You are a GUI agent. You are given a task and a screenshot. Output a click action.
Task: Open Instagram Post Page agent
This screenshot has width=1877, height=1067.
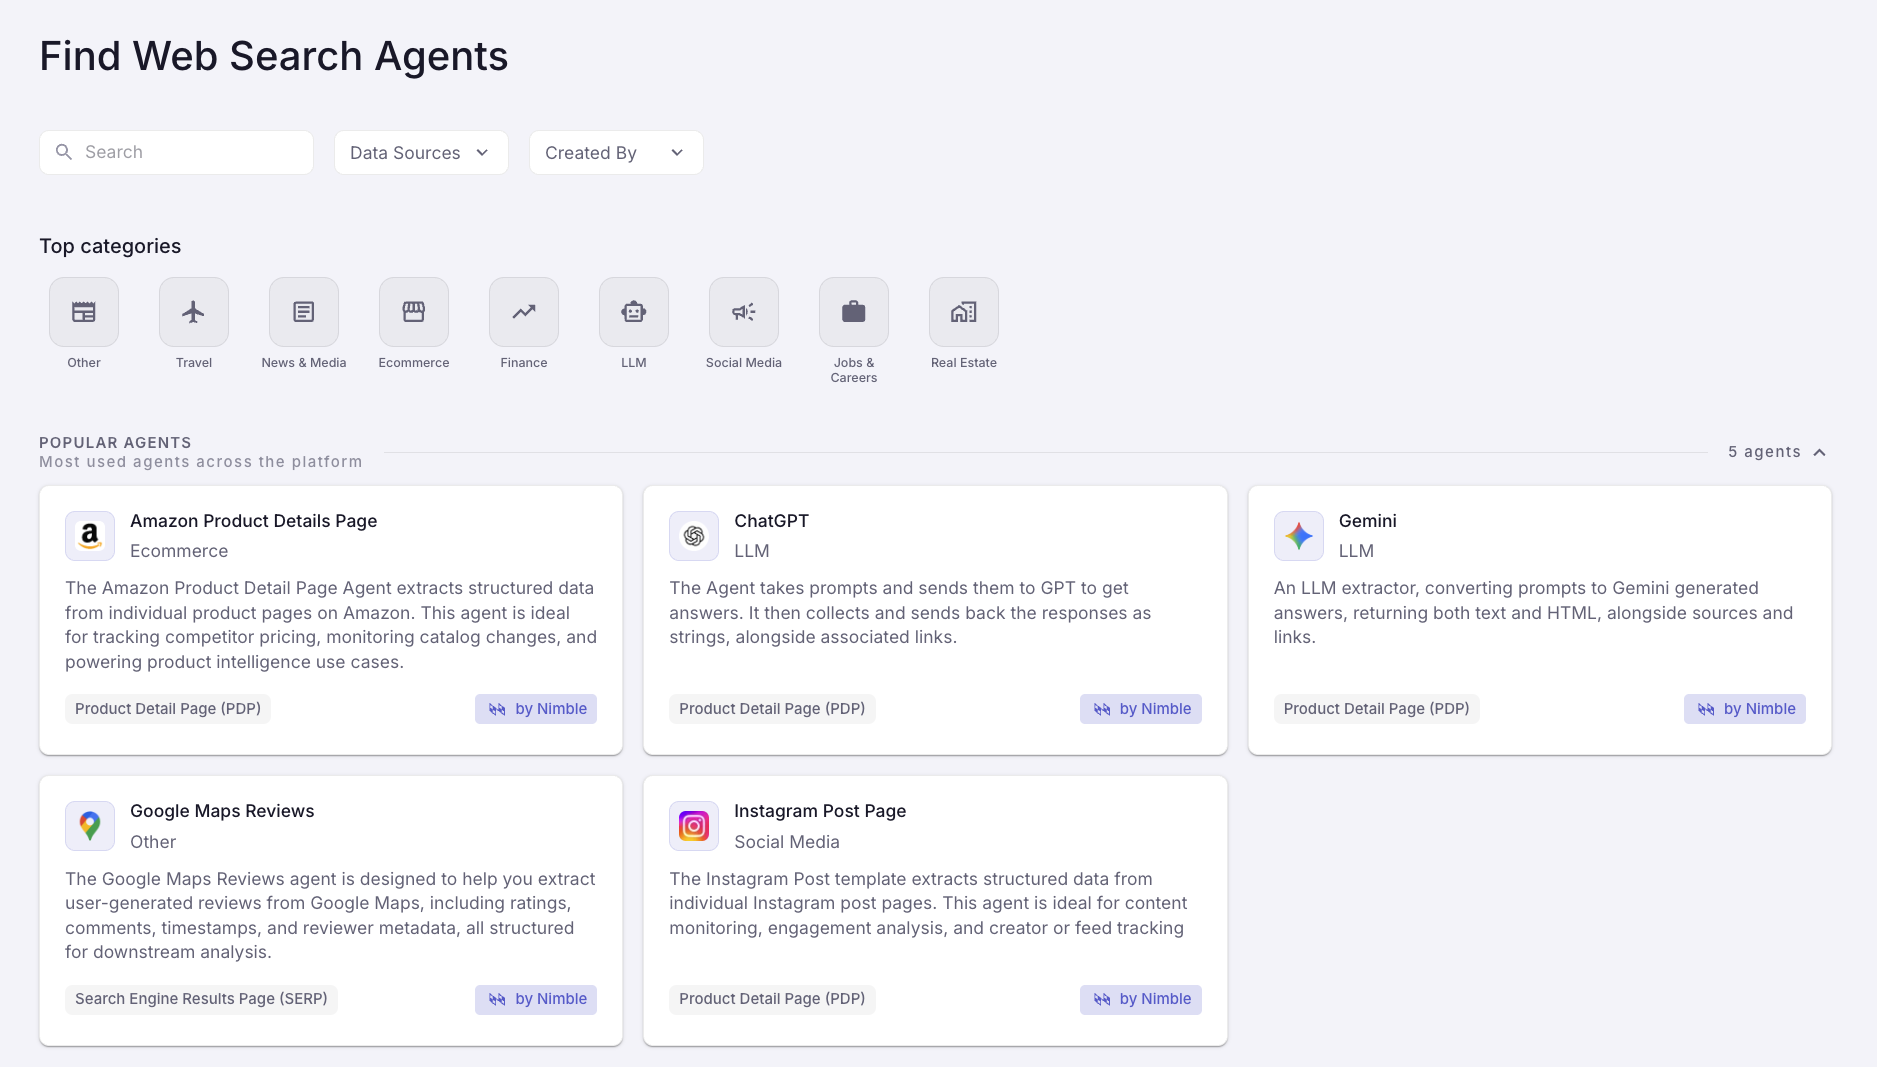click(x=820, y=811)
